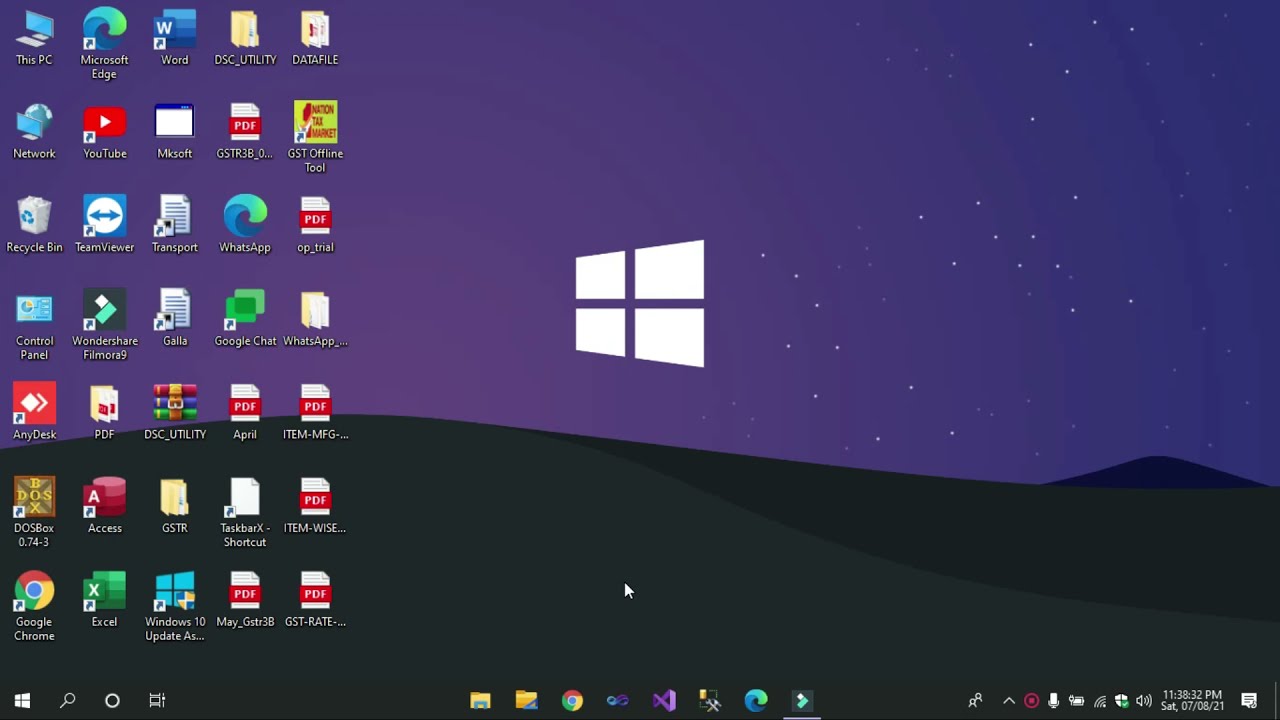
Task: Open ITEM-MFG-... PDF file
Action: tap(315, 412)
